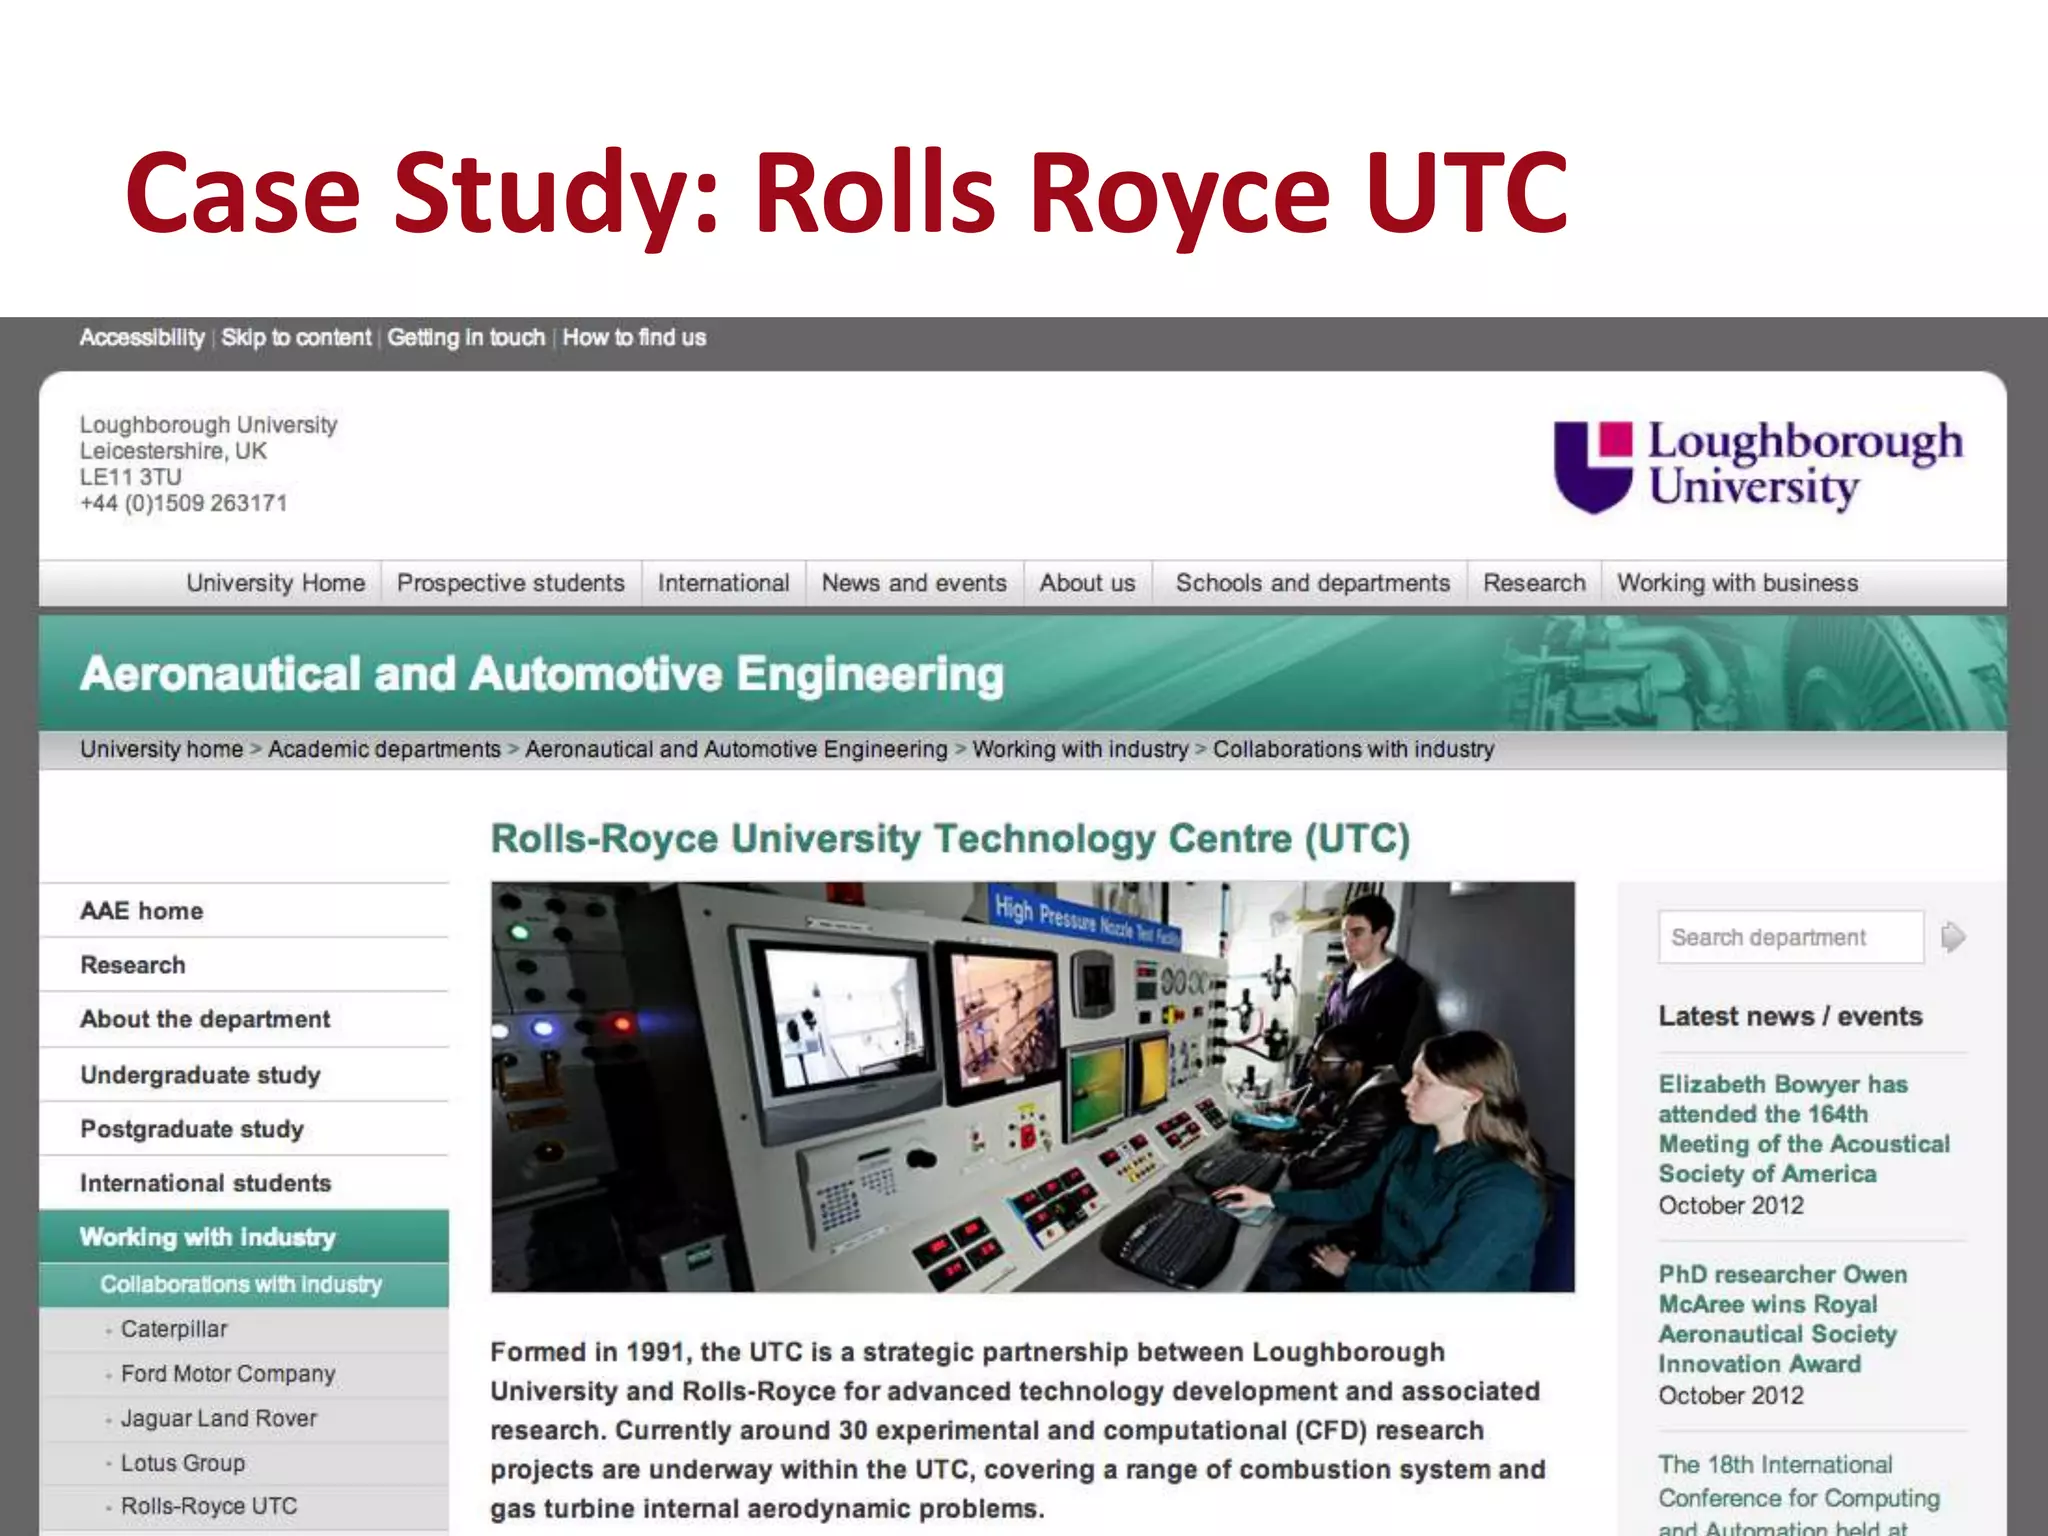
Task: Click Skip to content link
Action: pos(296,338)
